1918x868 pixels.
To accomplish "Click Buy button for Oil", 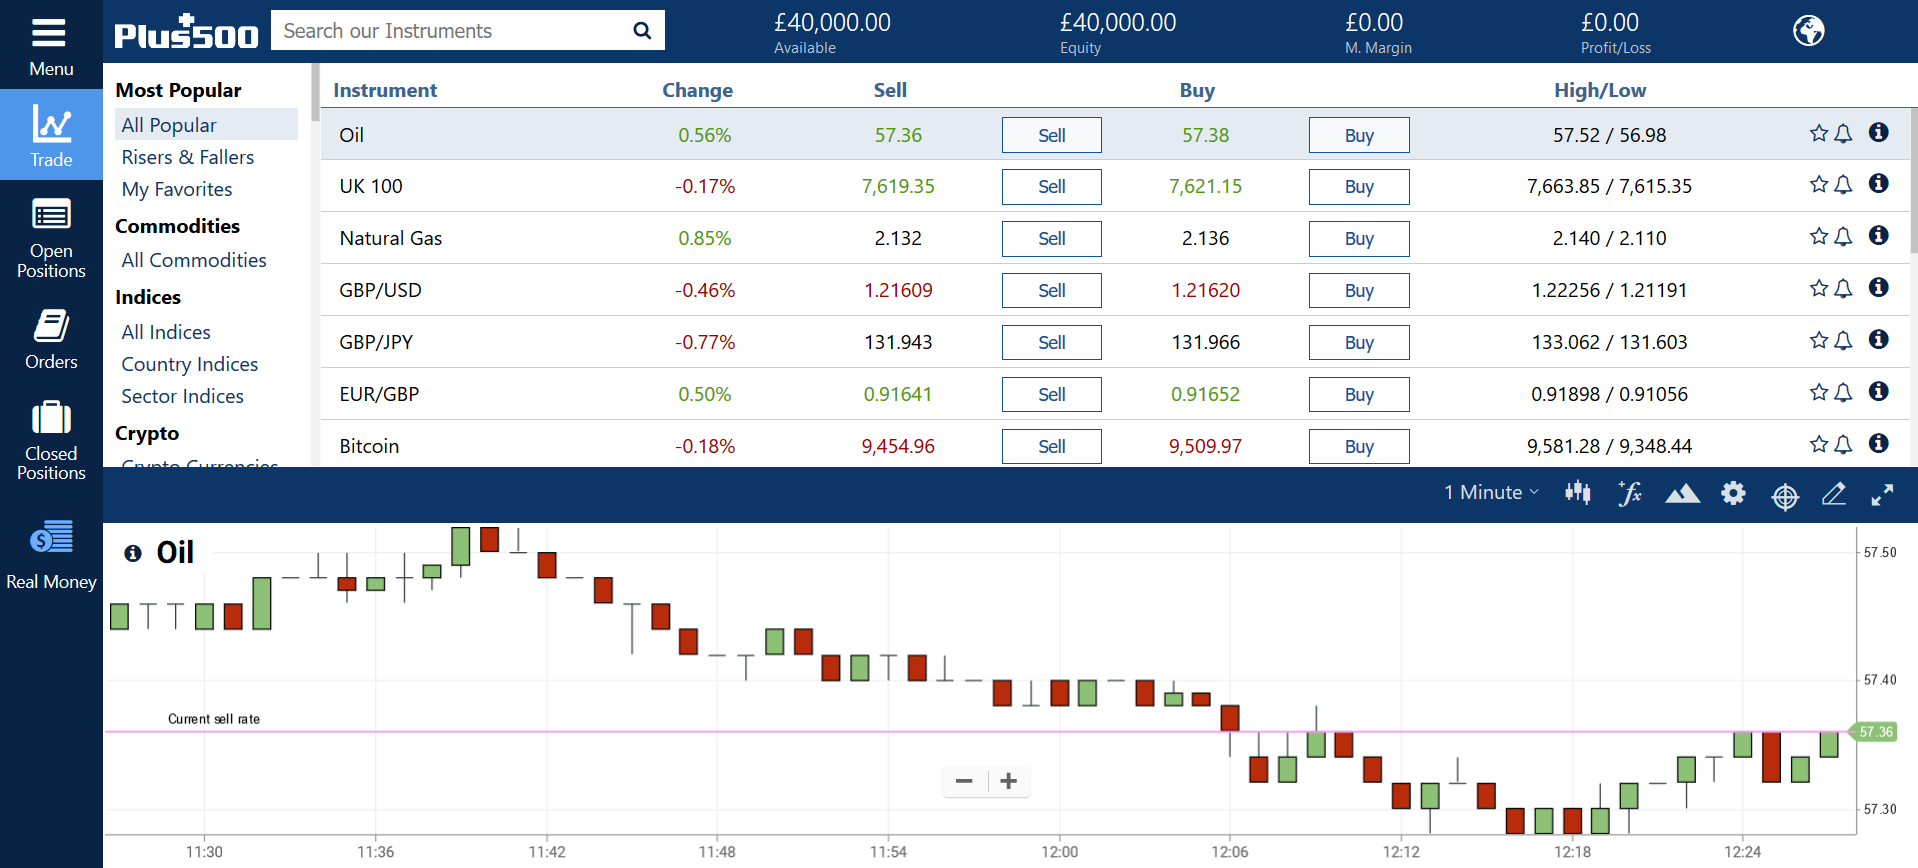I will 1359,135.
